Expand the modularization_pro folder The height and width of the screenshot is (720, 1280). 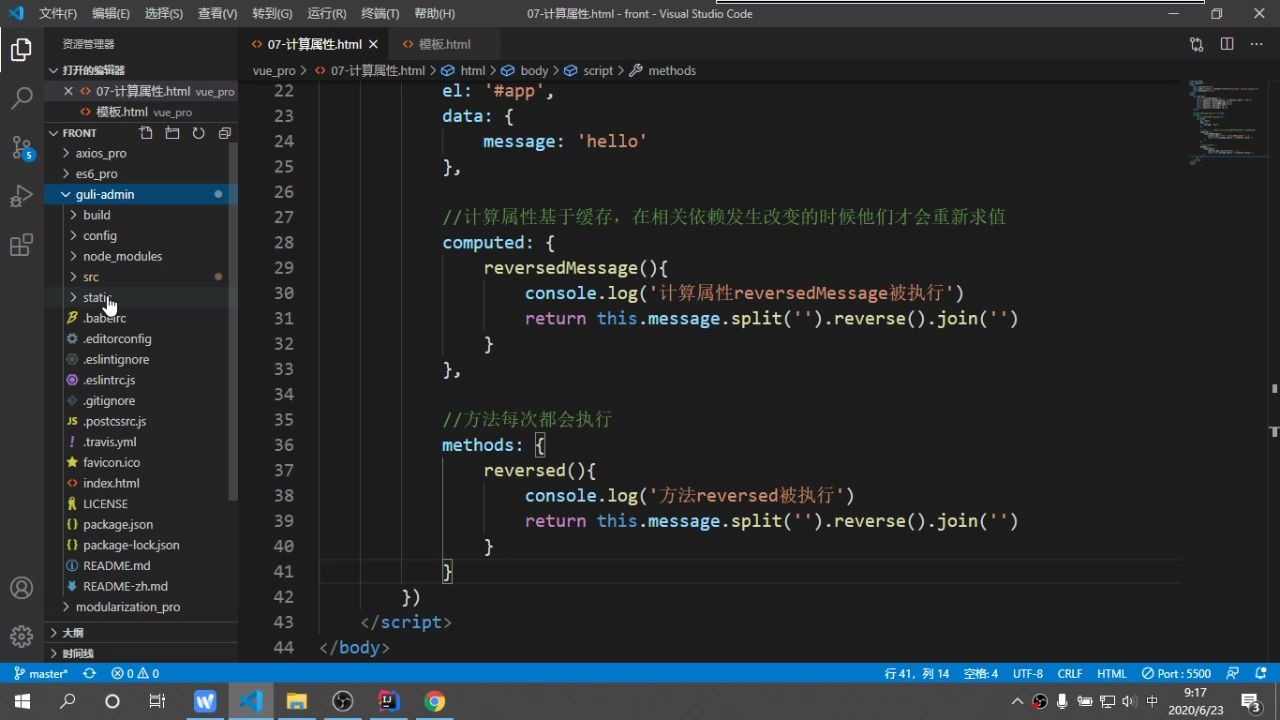(127, 607)
